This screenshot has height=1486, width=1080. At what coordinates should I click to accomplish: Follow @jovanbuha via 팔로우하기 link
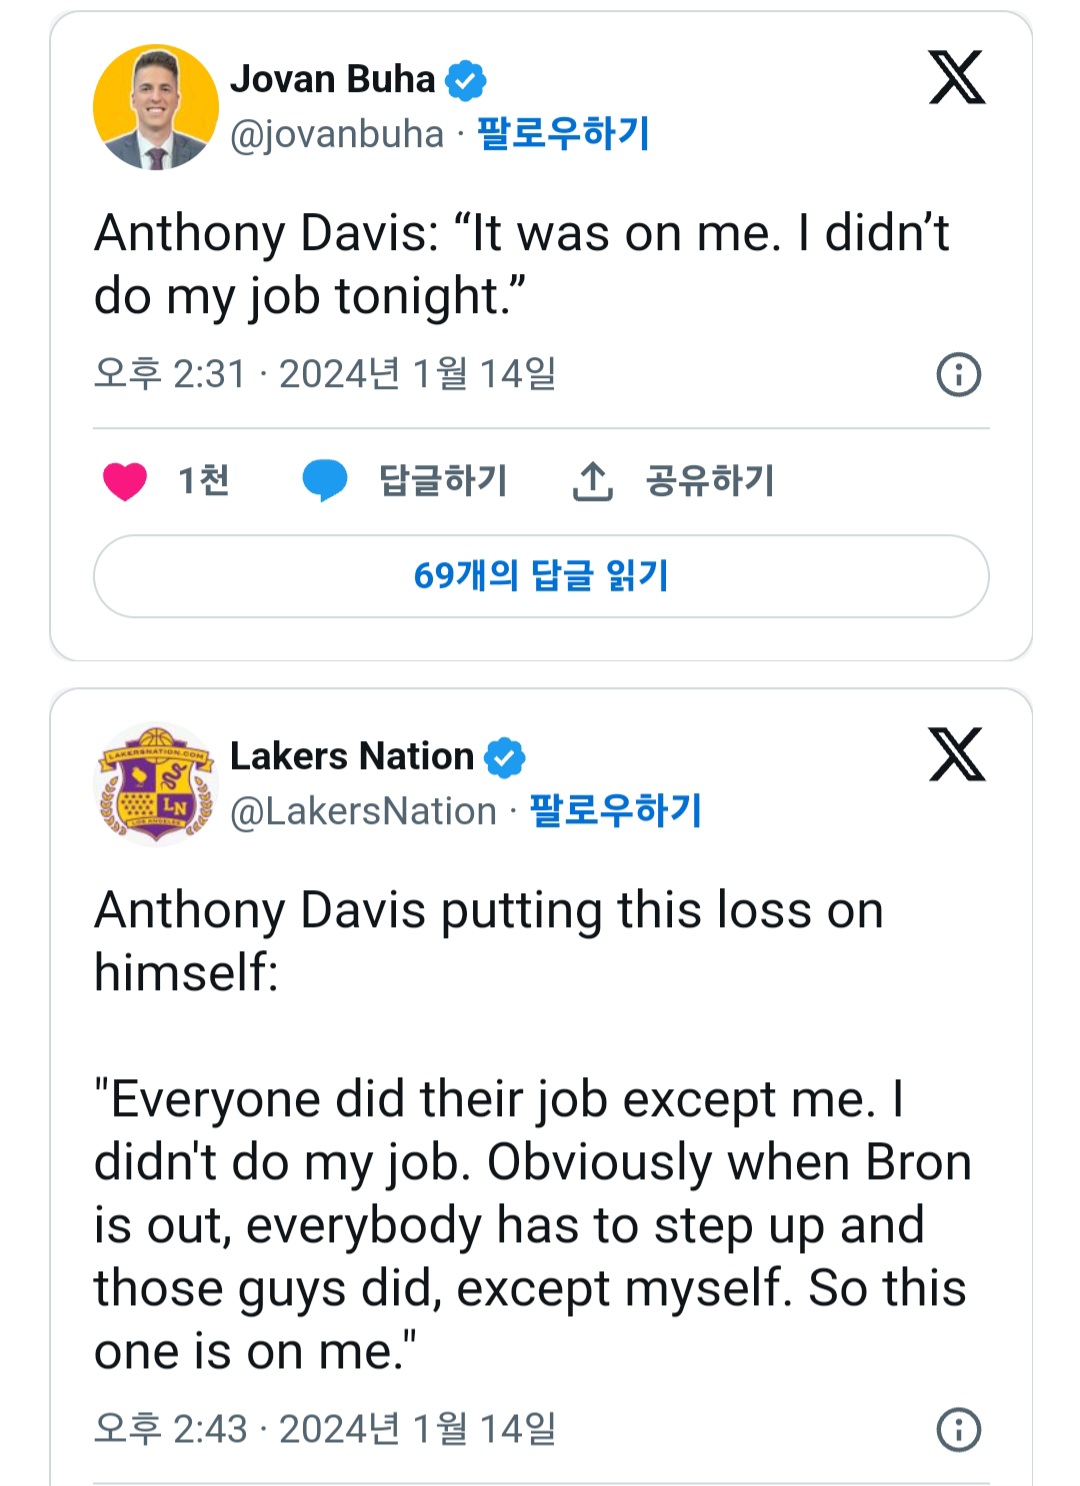tap(563, 133)
